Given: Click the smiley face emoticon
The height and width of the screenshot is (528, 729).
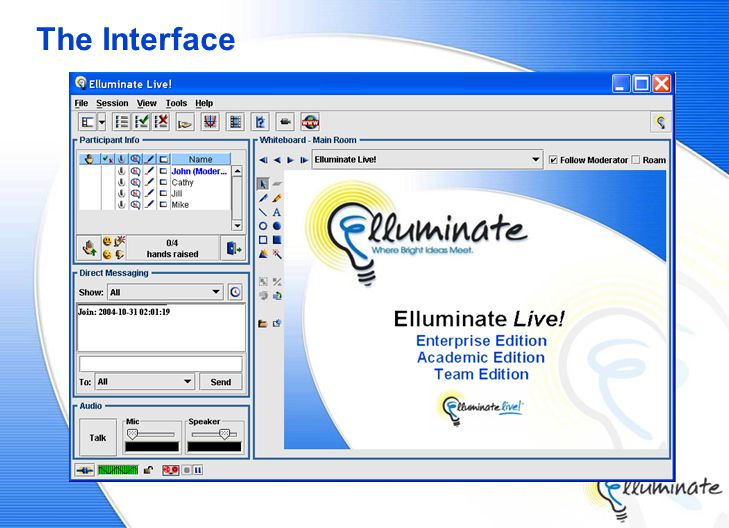Looking at the screenshot, I should (107, 241).
